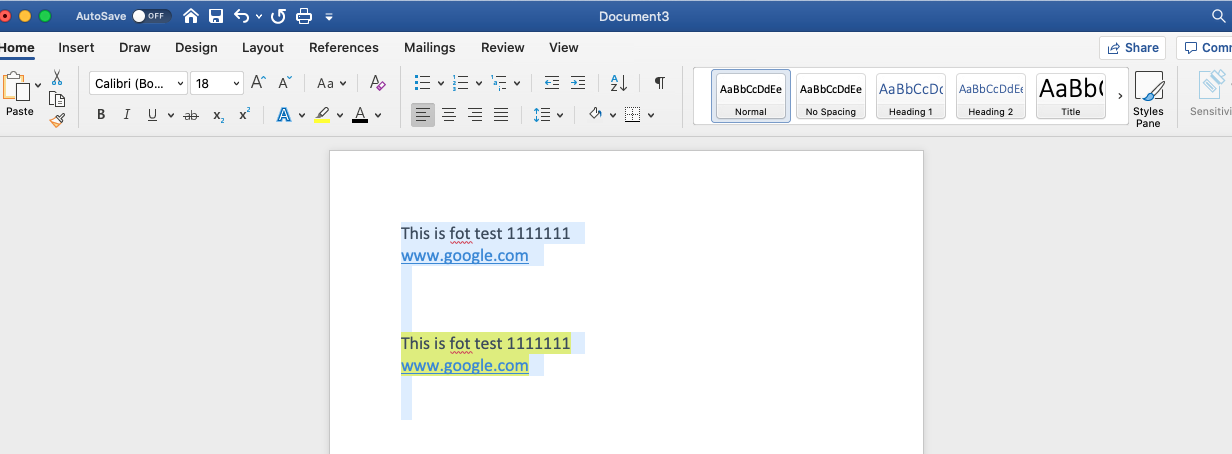This screenshot has height=454, width=1232.
Task: Justify the text
Action: tap(501, 115)
